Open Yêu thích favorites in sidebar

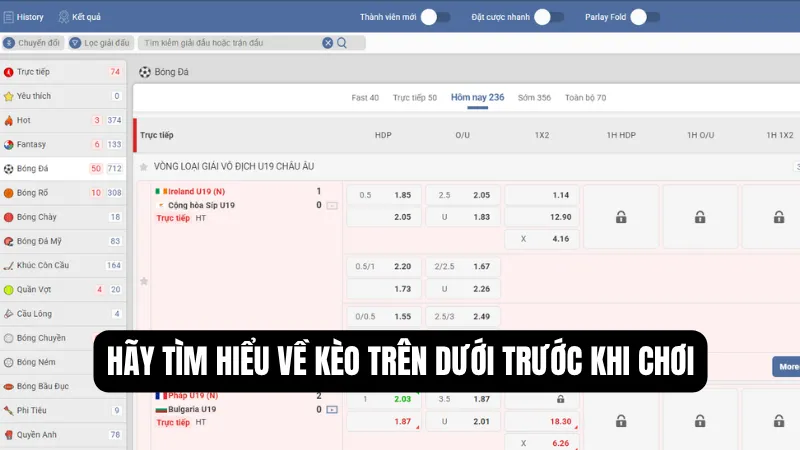pyautogui.click(x=63, y=96)
